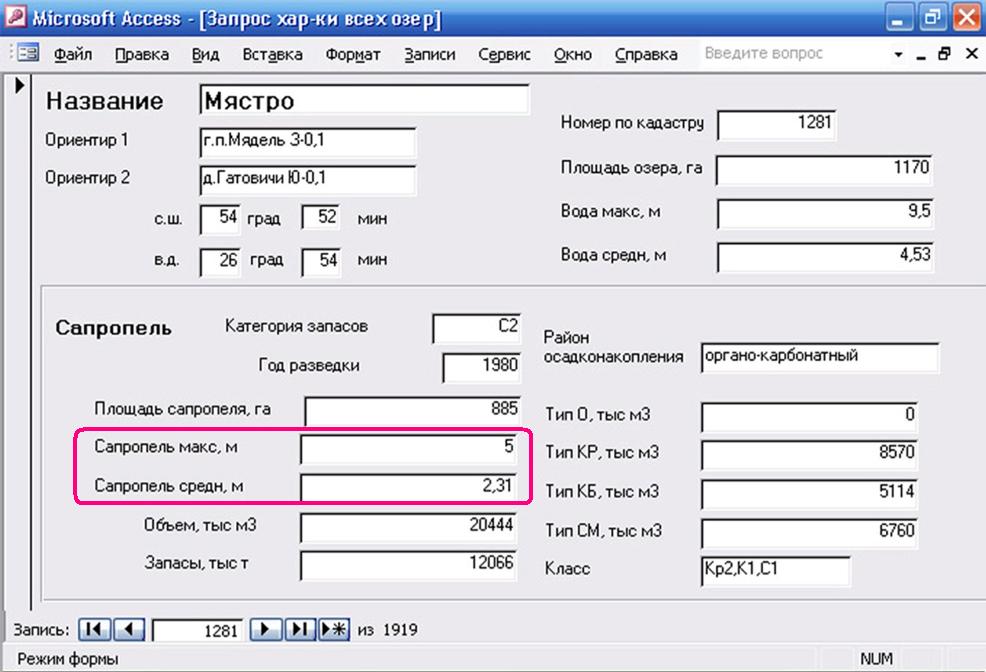The image size is (986, 672).
Task: Click the Категория запасов field C2
Action: pyautogui.click(x=477, y=328)
